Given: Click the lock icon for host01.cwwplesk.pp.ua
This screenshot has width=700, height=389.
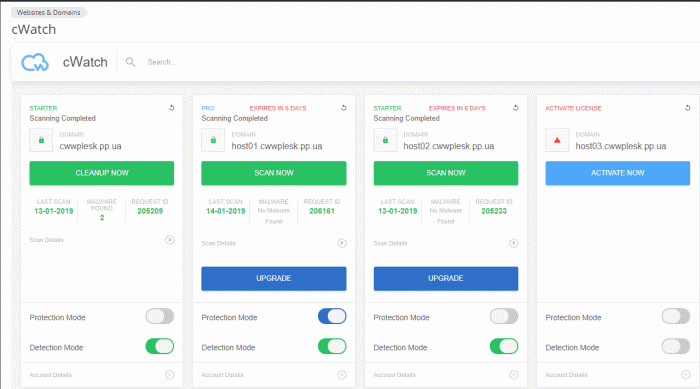Looking at the screenshot, I should click(x=213, y=140).
